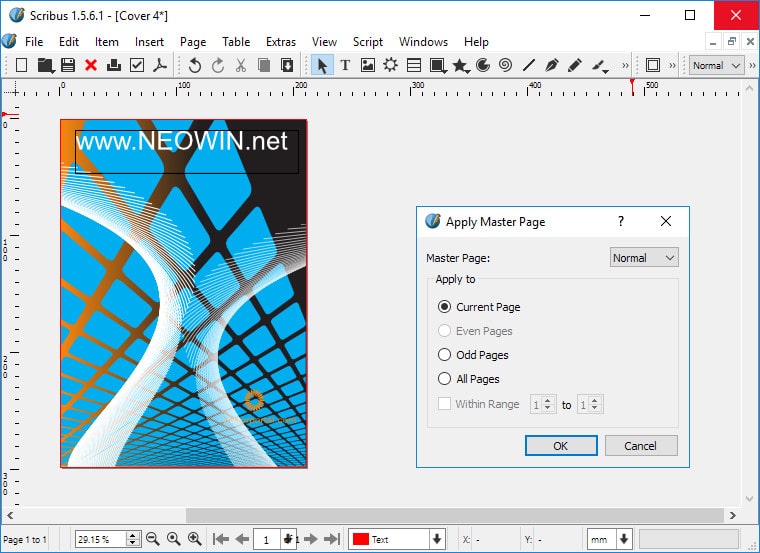Select the Render Frame gear tool
The image size is (760, 553).
pos(391,64)
